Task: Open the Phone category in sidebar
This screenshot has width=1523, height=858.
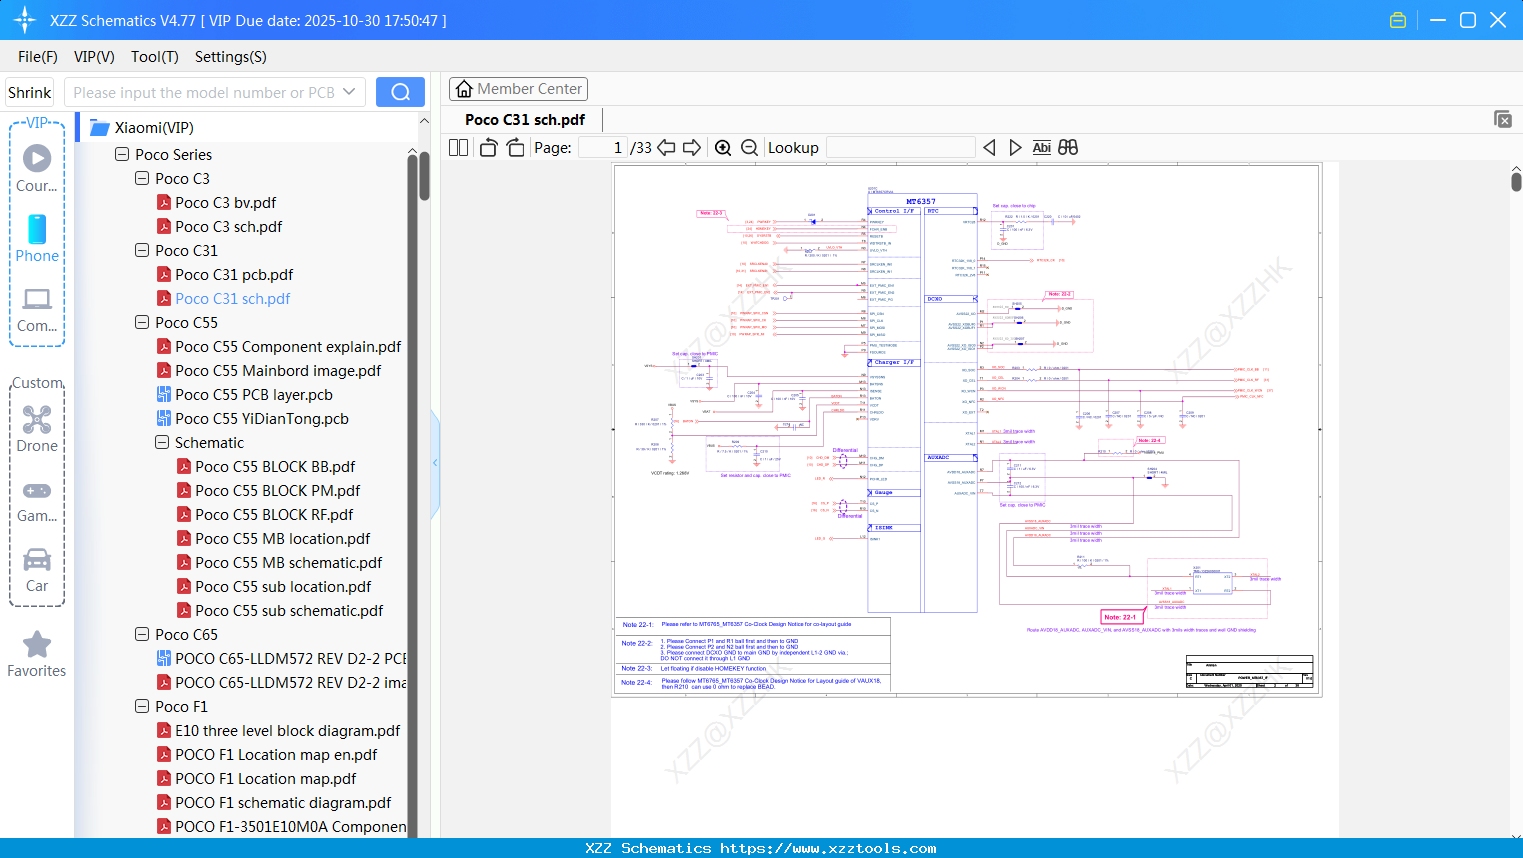Action: click(x=37, y=238)
